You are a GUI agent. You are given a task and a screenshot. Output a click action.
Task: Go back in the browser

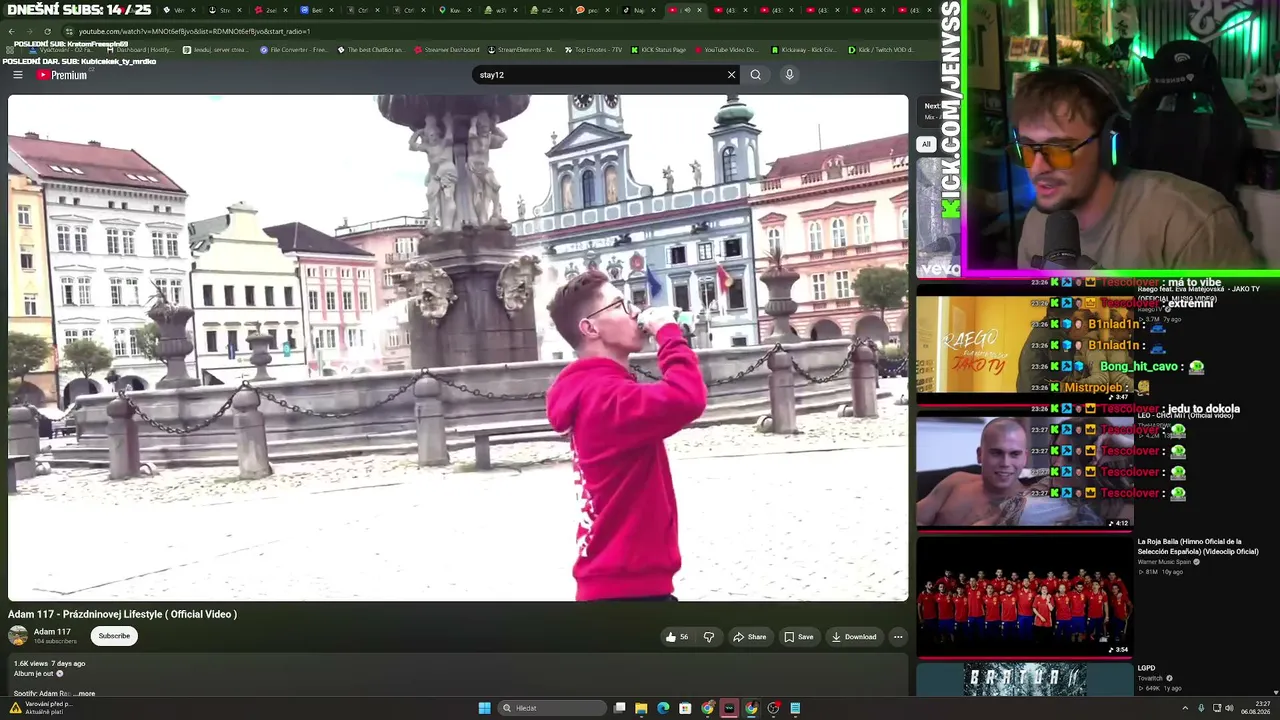[x=11, y=32]
